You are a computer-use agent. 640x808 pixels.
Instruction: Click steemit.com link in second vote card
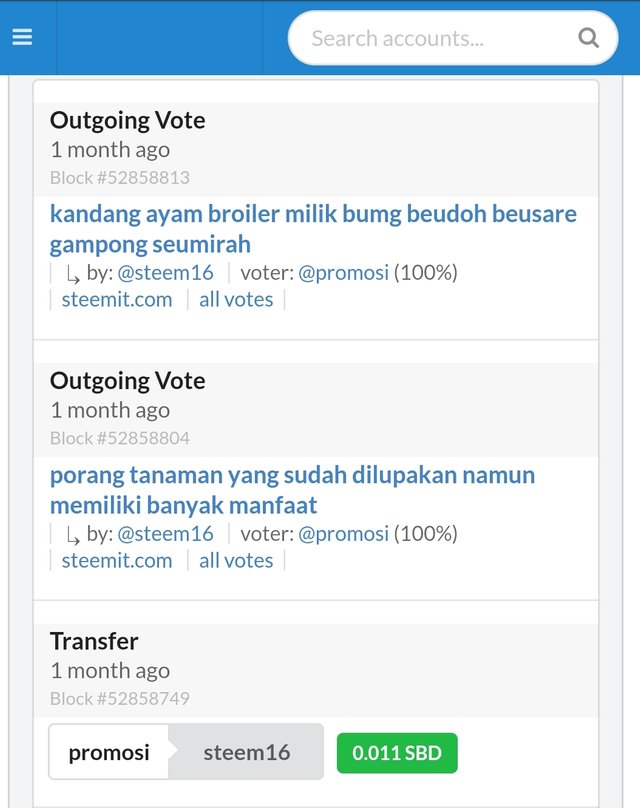(x=117, y=561)
